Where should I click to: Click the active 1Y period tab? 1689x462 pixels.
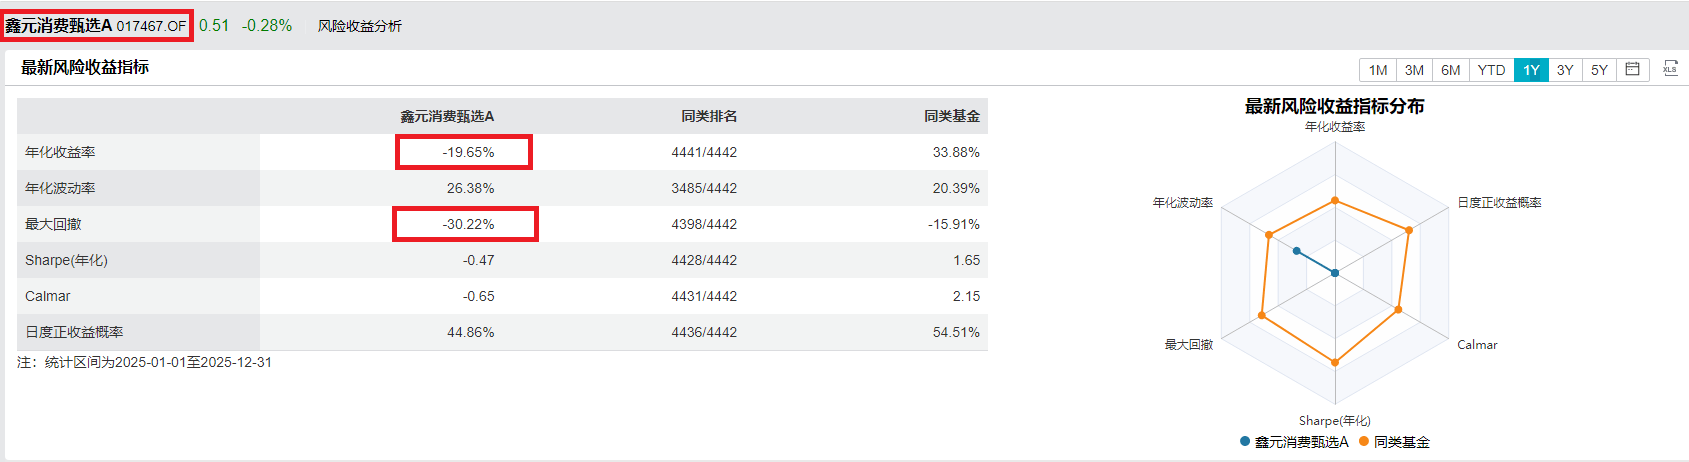(1531, 70)
